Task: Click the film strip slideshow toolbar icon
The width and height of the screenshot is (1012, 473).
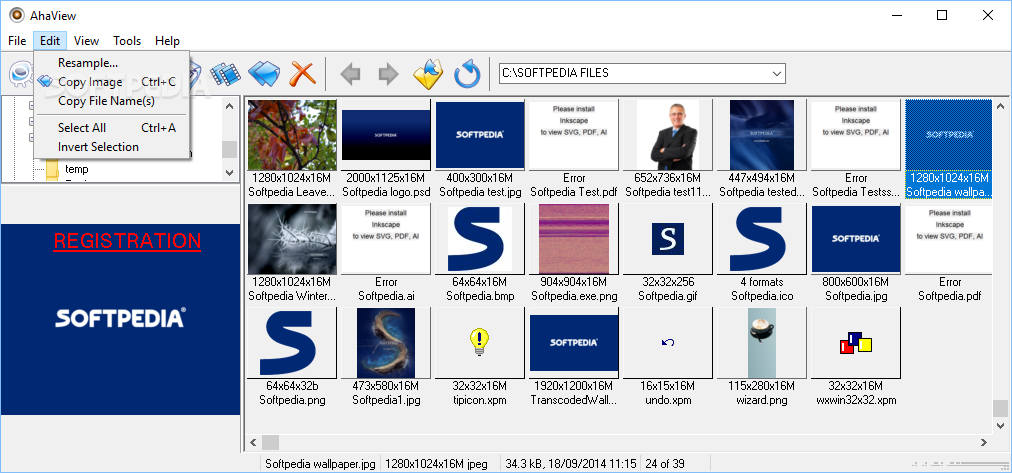Action: (x=225, y=74)
